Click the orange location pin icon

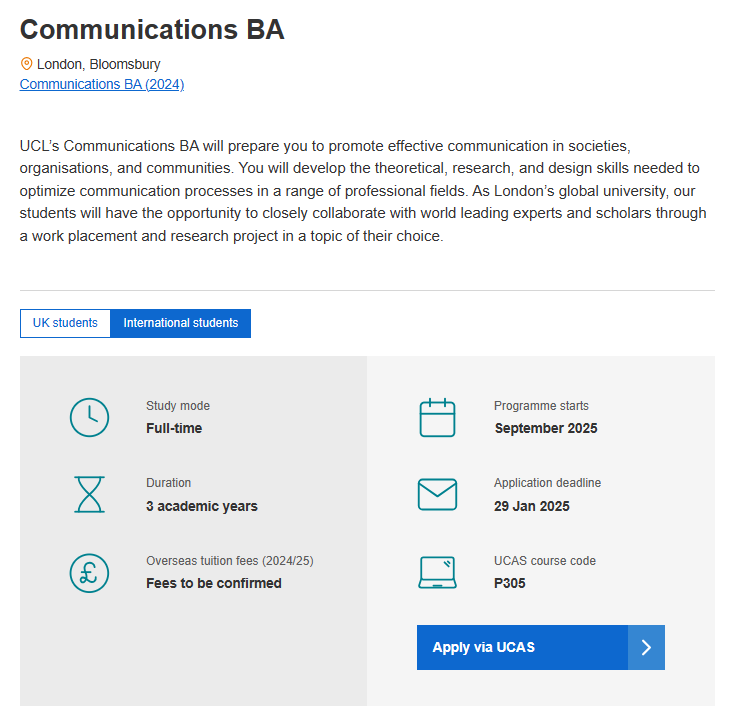pyautogui.click(x=27, y=64)
